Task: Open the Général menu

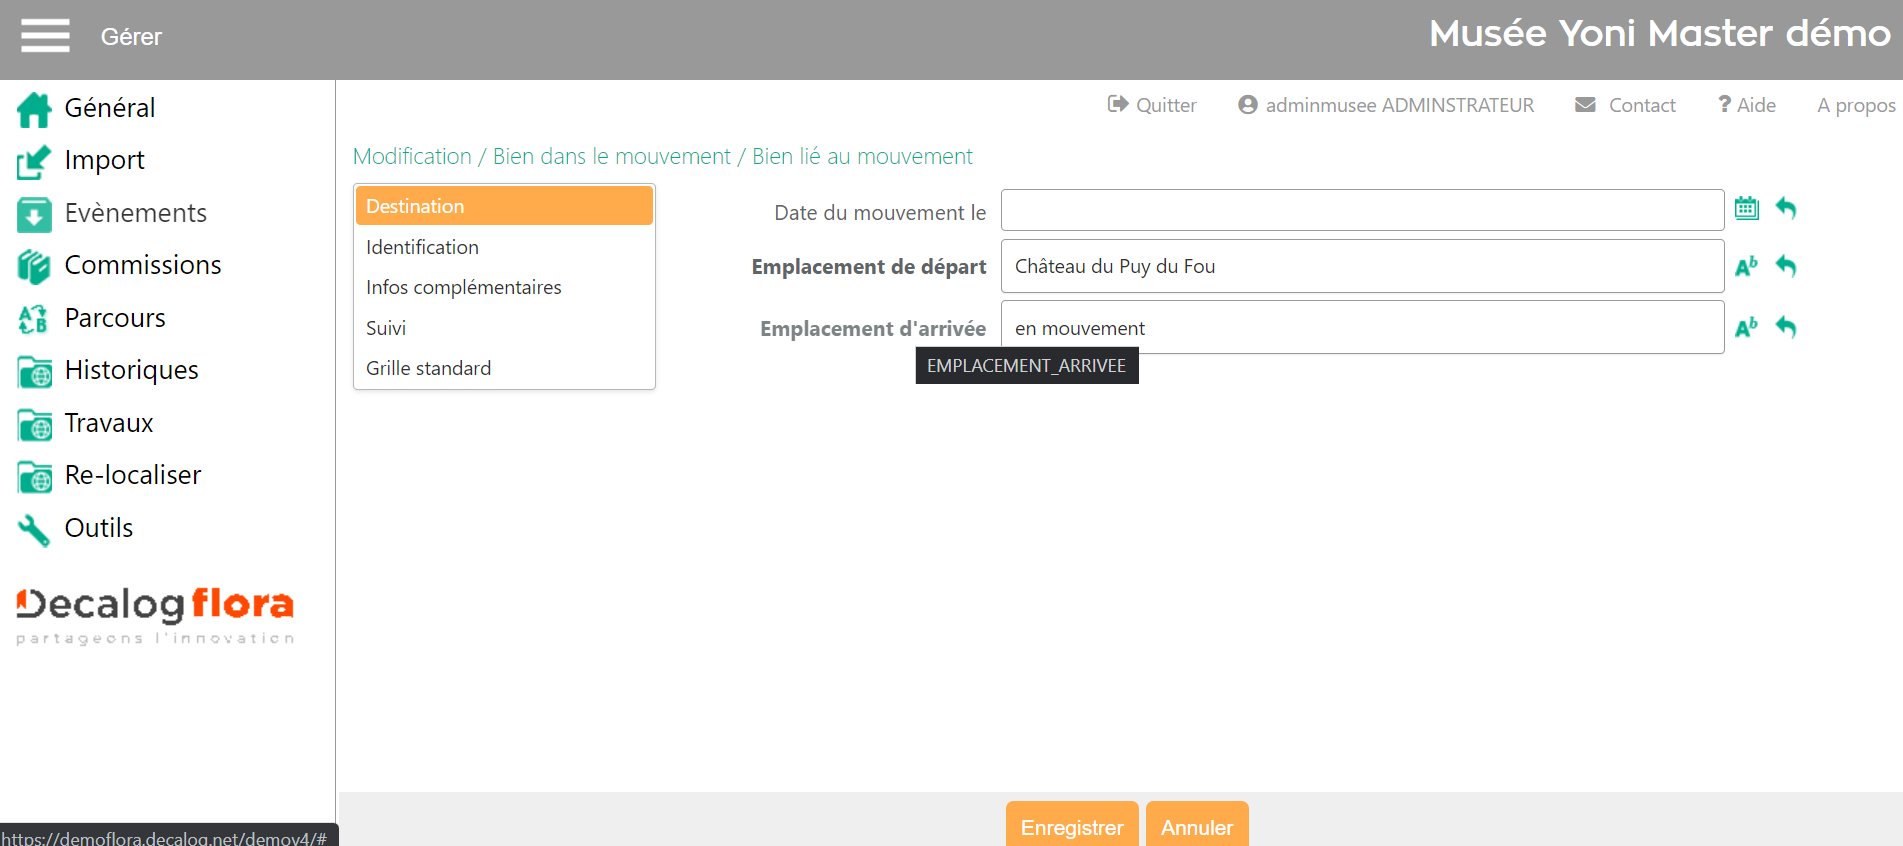Action: pyautogui.click(x=110, y=108)
